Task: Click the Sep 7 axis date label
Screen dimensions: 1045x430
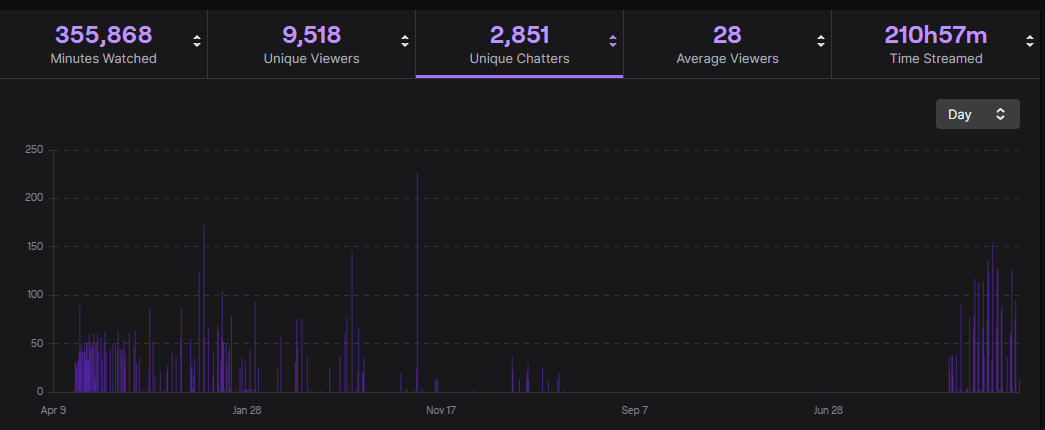Action: pyautogui.click(x=634, y=410)
